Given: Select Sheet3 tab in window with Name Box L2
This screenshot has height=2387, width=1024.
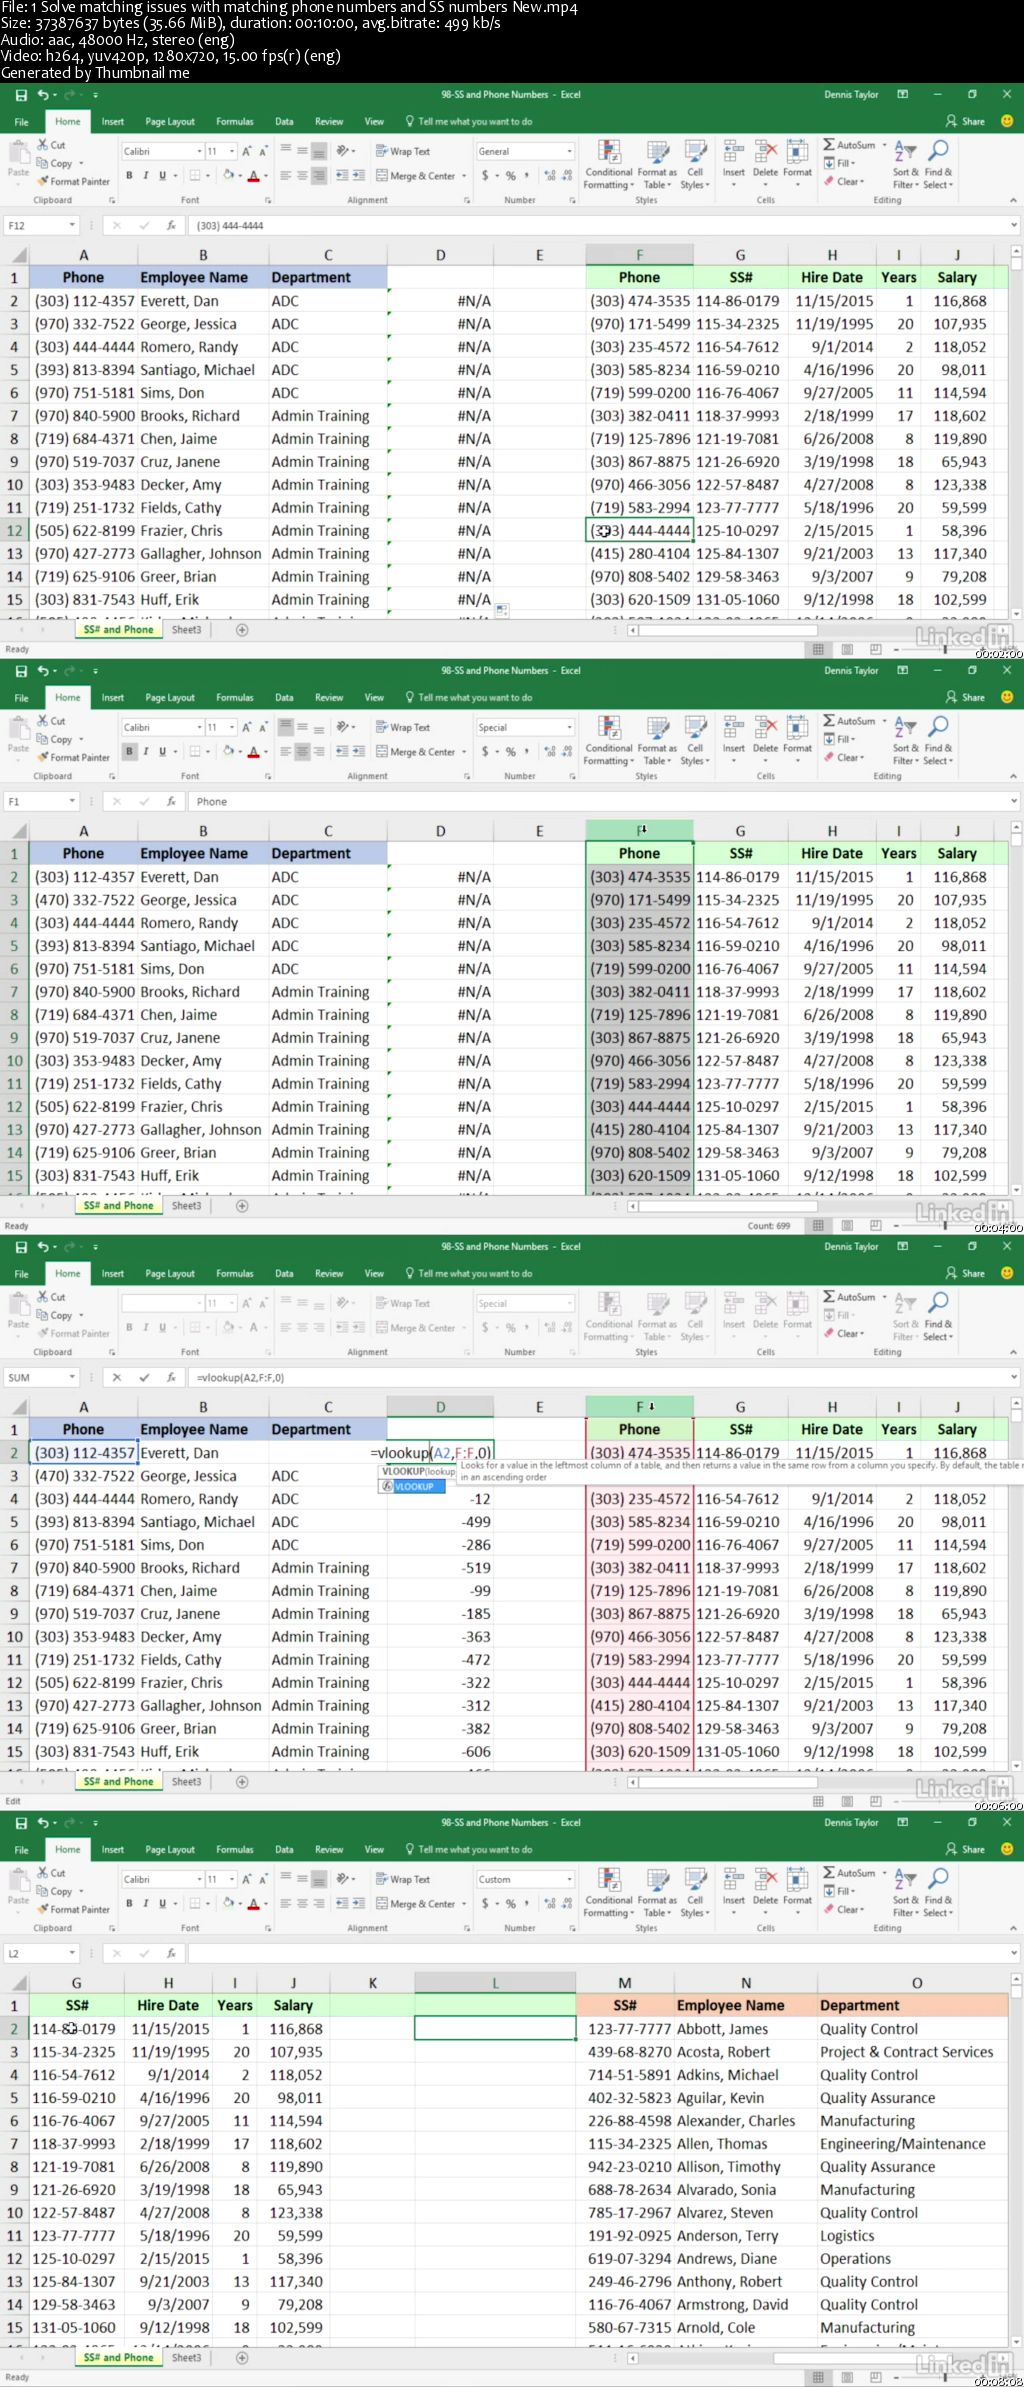Looking at the screenshot, I should [x=186, y=2357].
